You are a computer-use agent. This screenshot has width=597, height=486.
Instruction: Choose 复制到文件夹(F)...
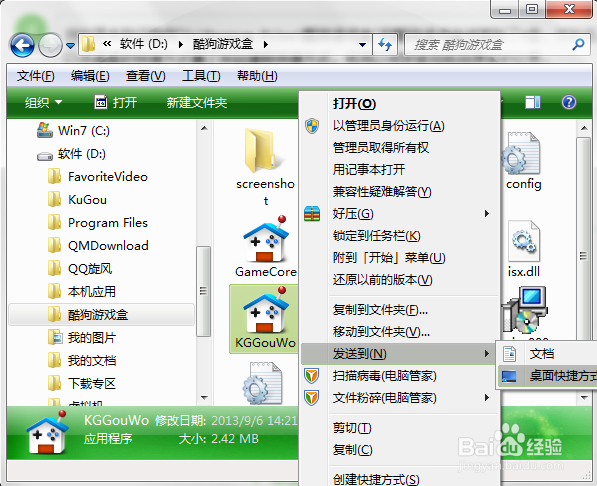[x=399, y=310]
